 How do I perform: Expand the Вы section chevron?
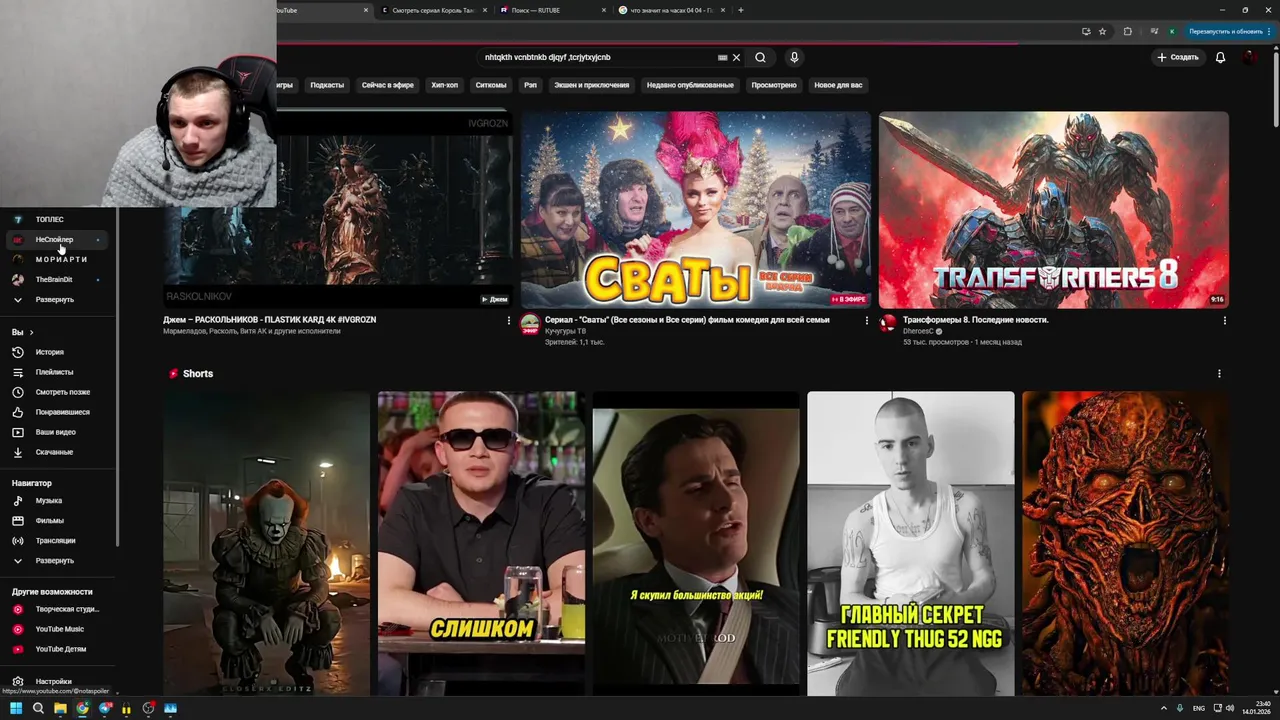click(31, 332)
